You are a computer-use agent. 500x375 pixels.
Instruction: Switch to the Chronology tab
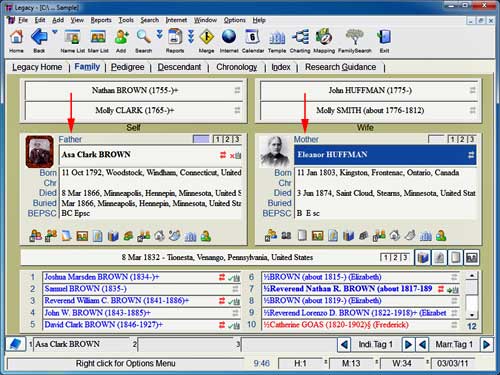pos(237,67)
